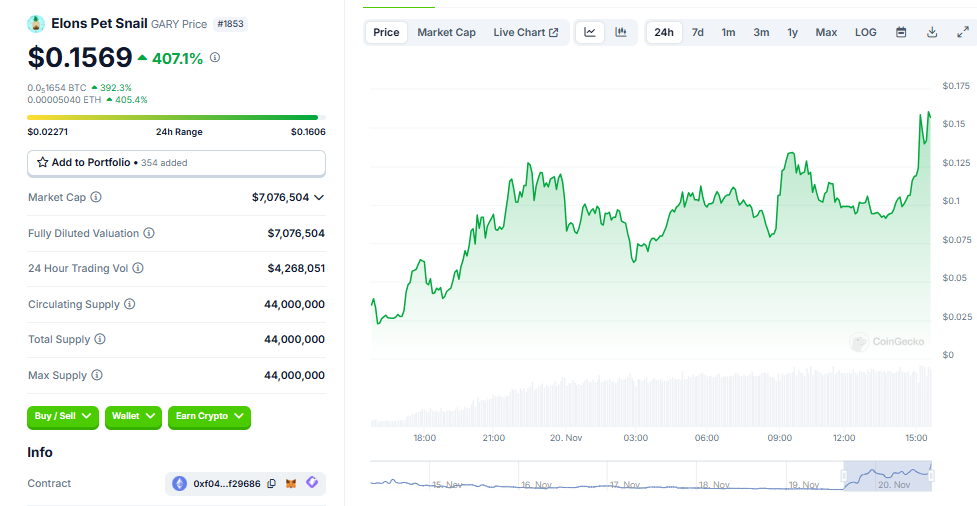Click the price line chart area
Screen dimensions: 977x506
click(x=651, y=224)
